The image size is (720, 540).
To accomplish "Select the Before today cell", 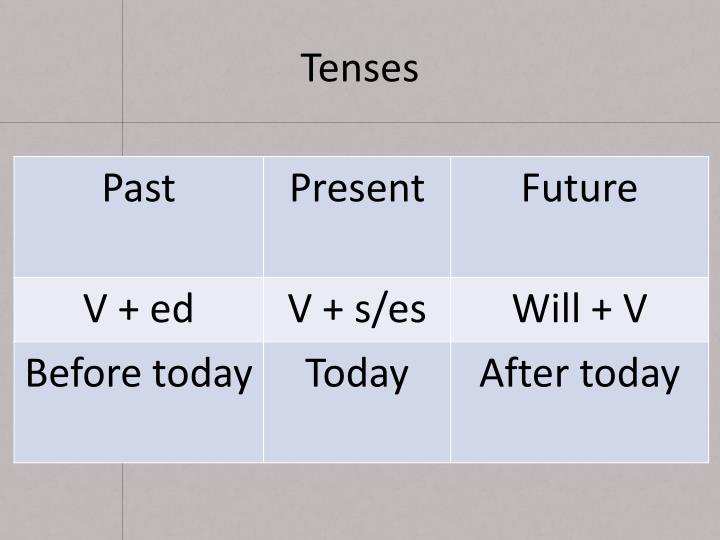I will pos(139,402).
